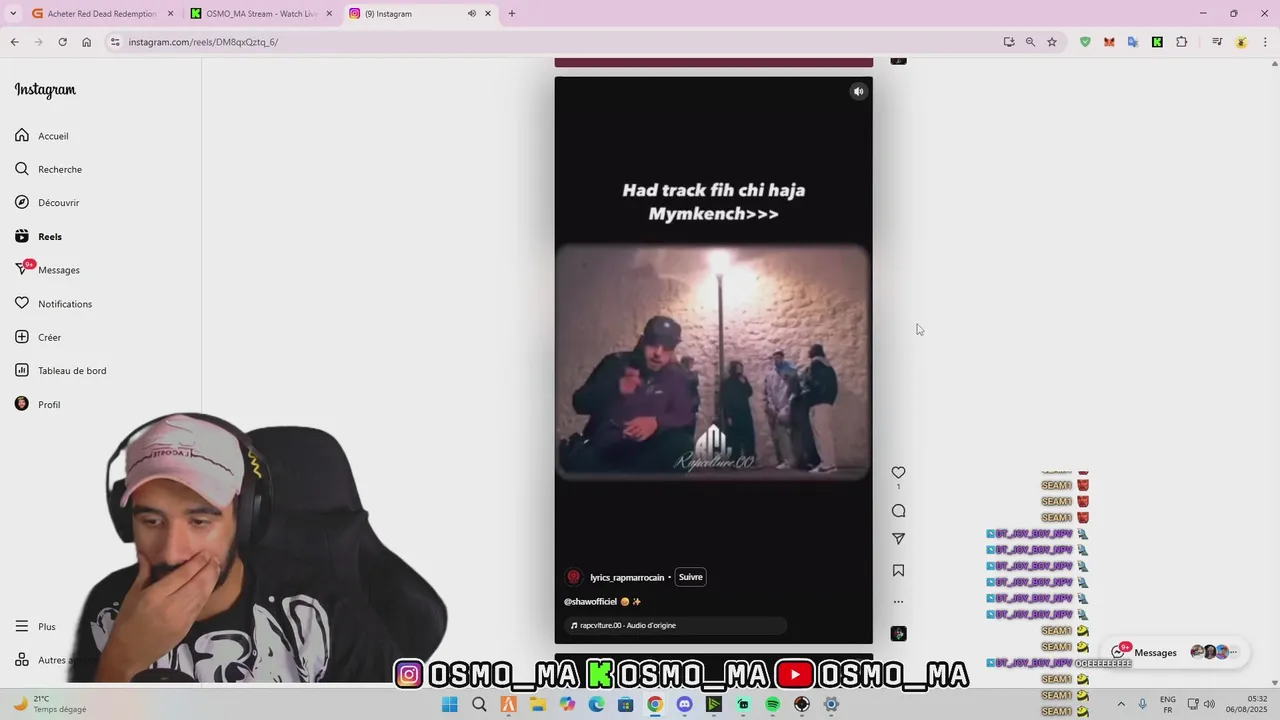Switch to OSMO_MA Stream tab
1280x720 pixels.
coord(262,14)
